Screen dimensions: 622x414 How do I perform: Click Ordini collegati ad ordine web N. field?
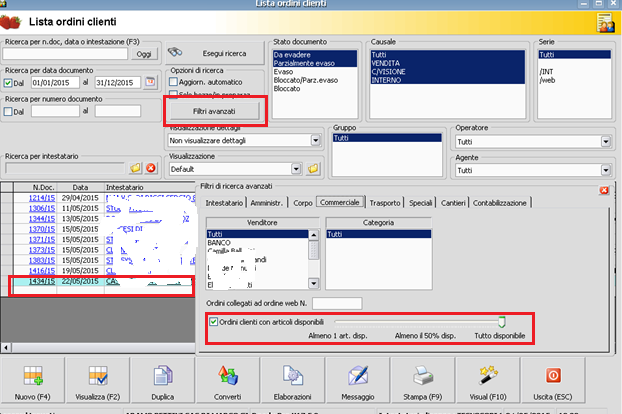337,303
